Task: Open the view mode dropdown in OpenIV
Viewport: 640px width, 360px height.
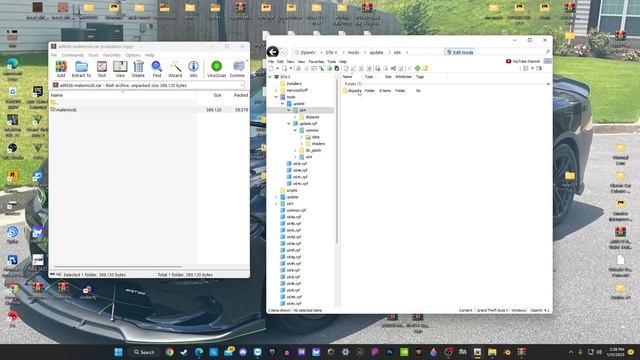Action: pyautogui.click(x=532, y=68)
